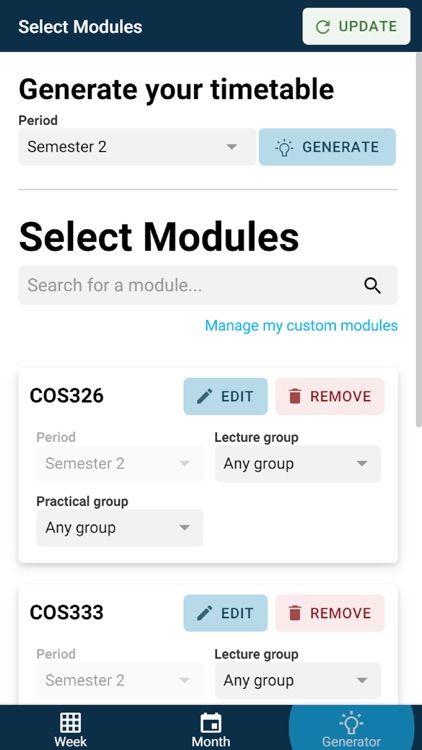The image size is (422, 750).
Task: Expand the COS326 Practical group dropdown
Action: [120, 528]
